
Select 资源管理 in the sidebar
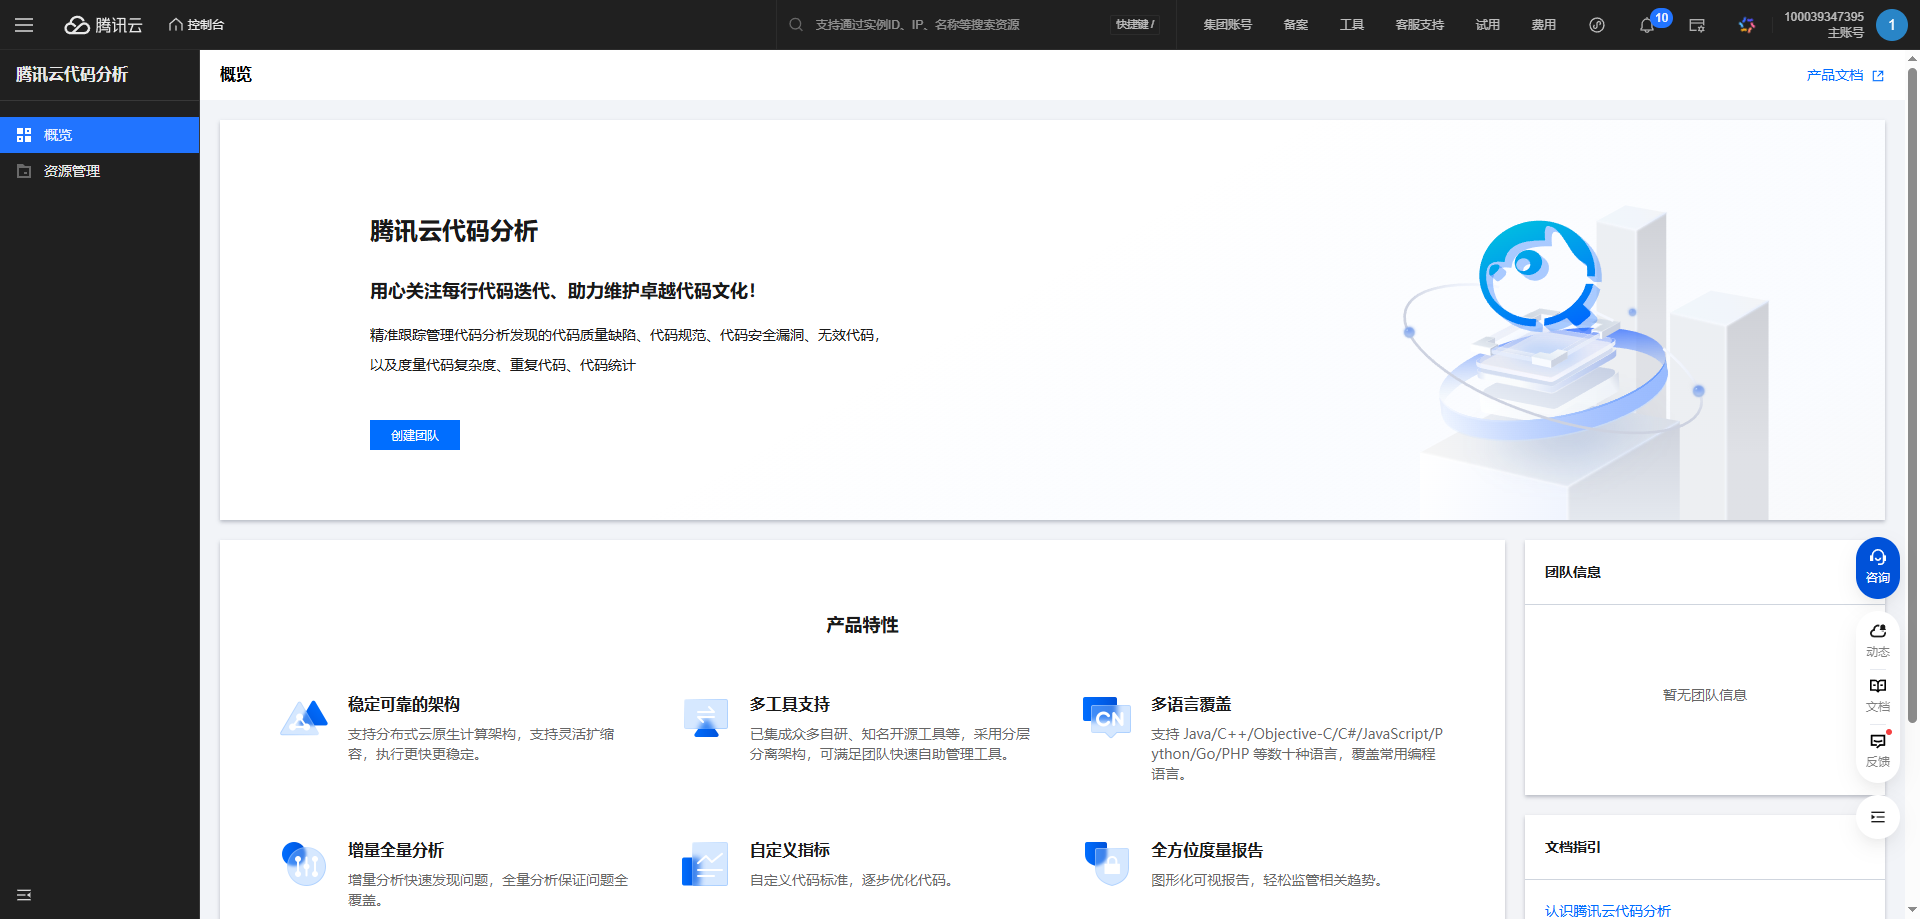coord(100,171)
